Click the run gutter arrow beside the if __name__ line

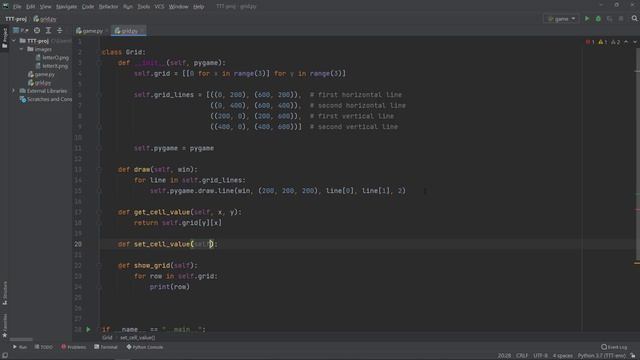click(x=88, y=329)
